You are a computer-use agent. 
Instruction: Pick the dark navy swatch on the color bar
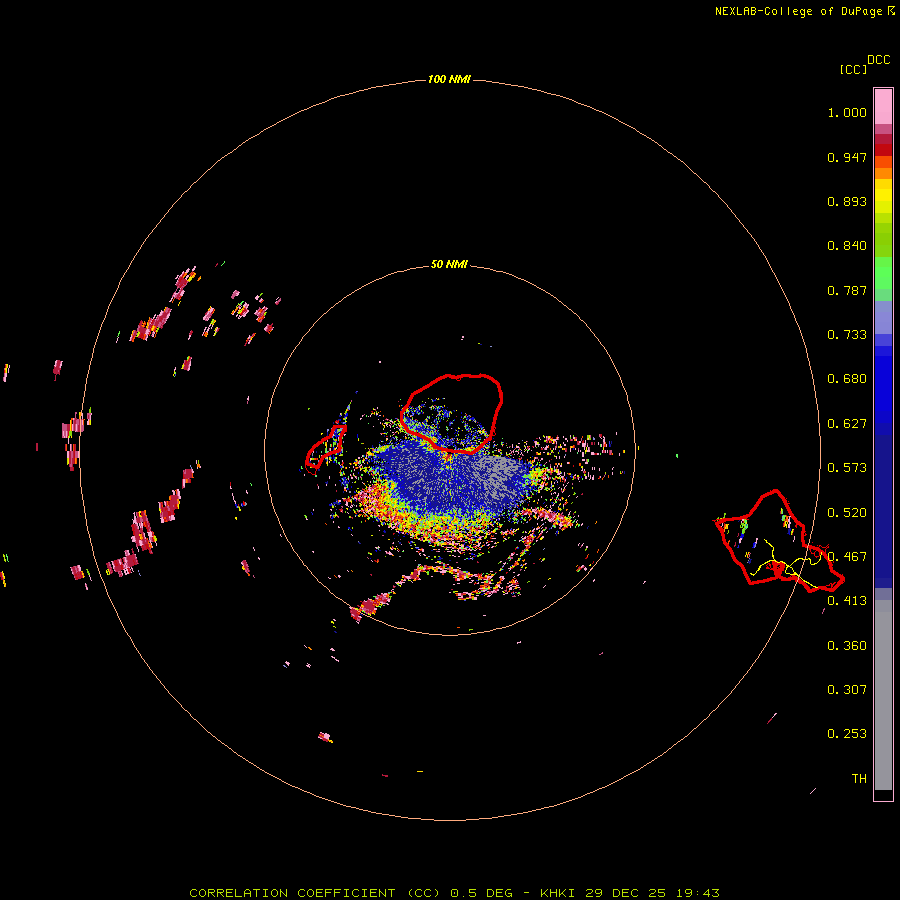click(883, 505)
